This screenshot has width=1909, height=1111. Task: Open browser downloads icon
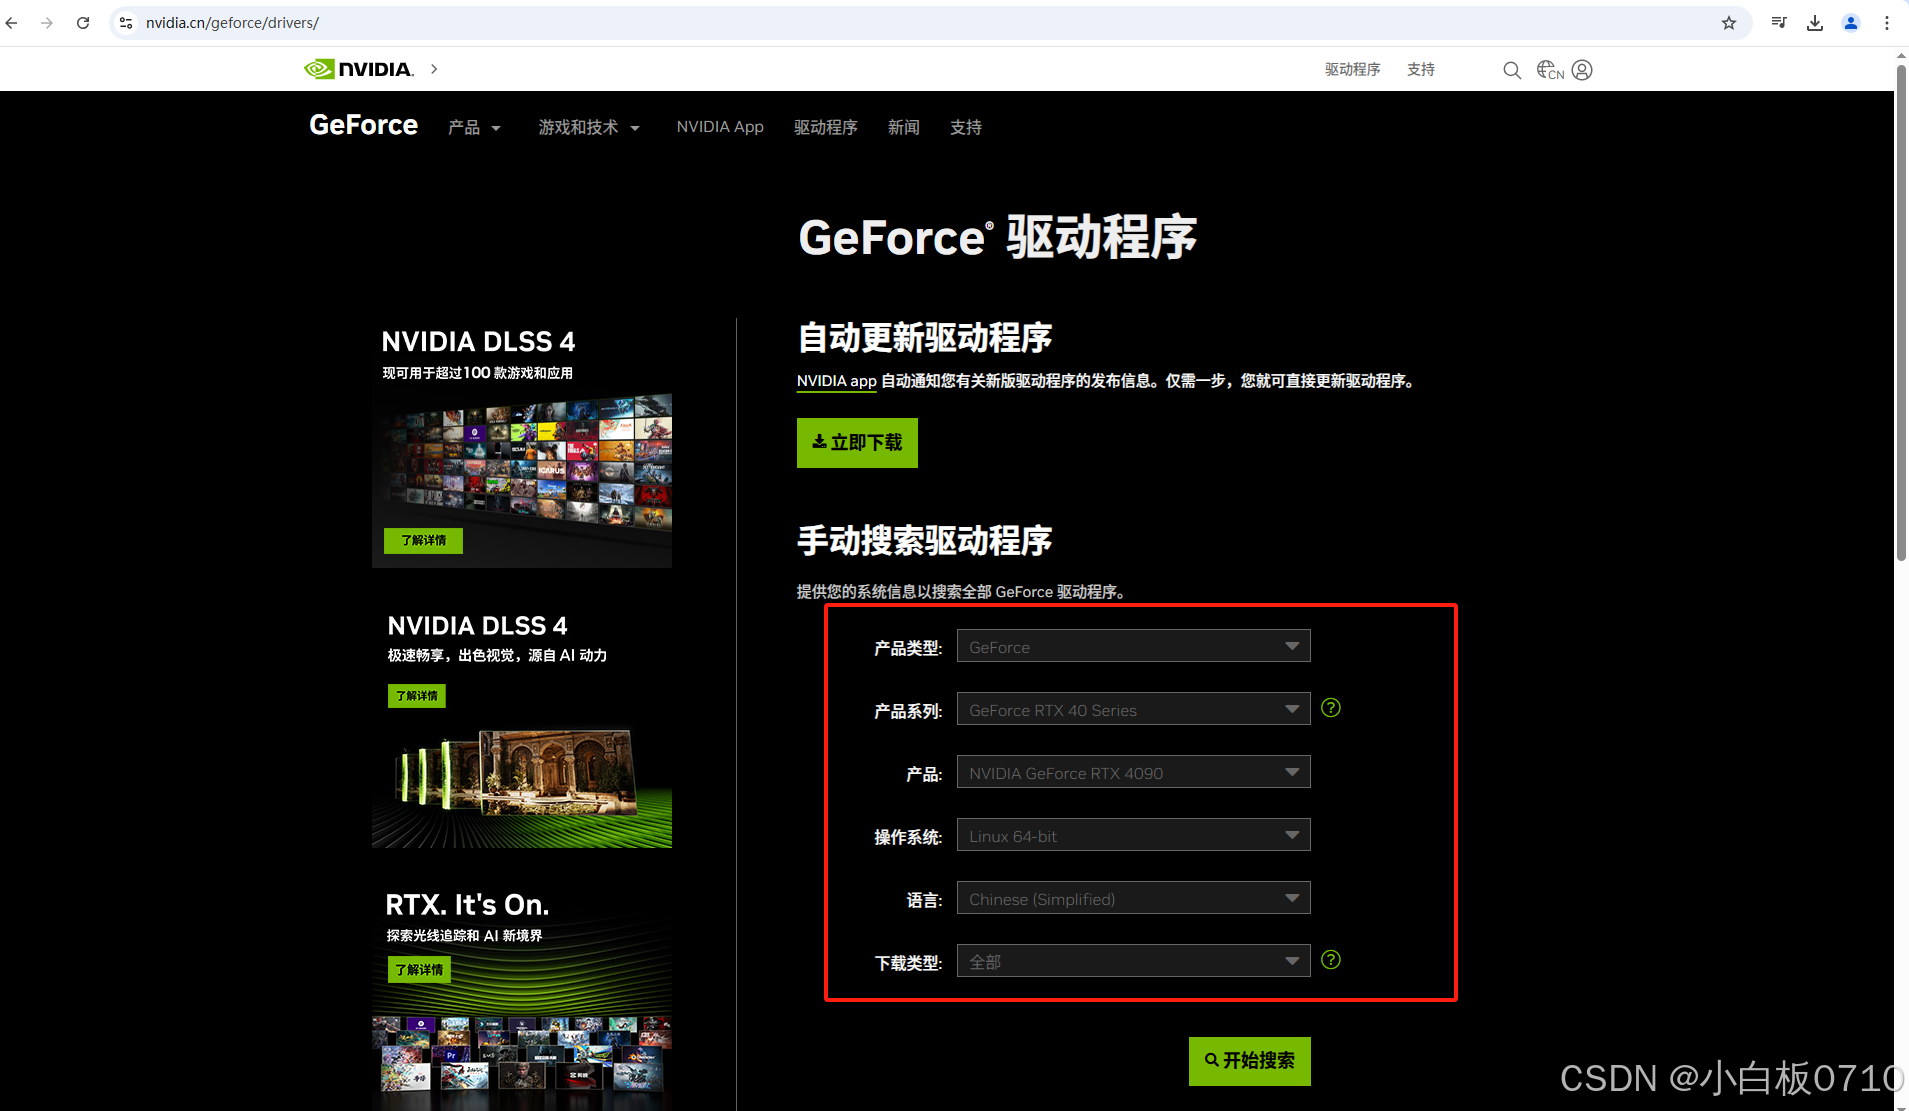tap(1815, 23)
